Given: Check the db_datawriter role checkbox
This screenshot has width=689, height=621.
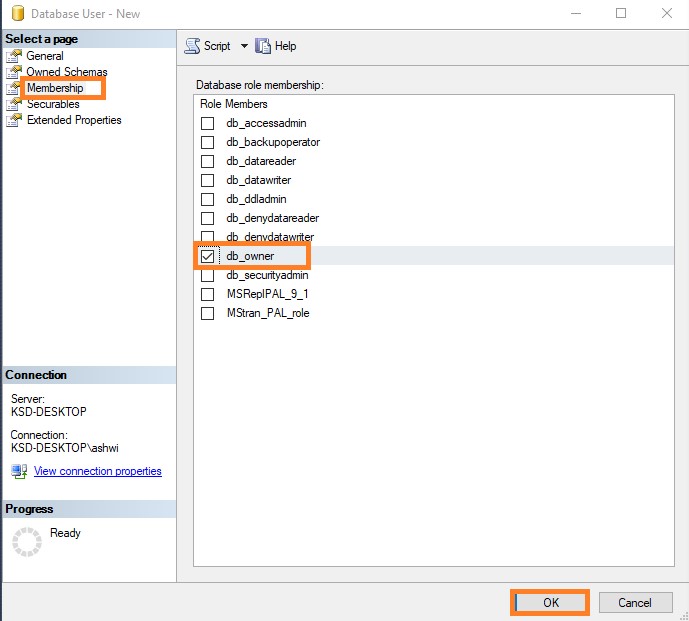Looking at the screenshot, I should (x=208, y=180).
